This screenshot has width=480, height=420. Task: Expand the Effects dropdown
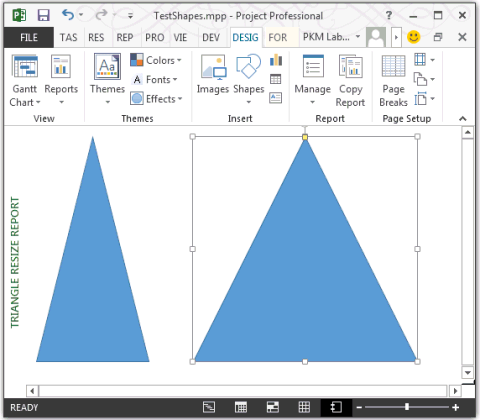pyautogui.click(x=157, y=99)
